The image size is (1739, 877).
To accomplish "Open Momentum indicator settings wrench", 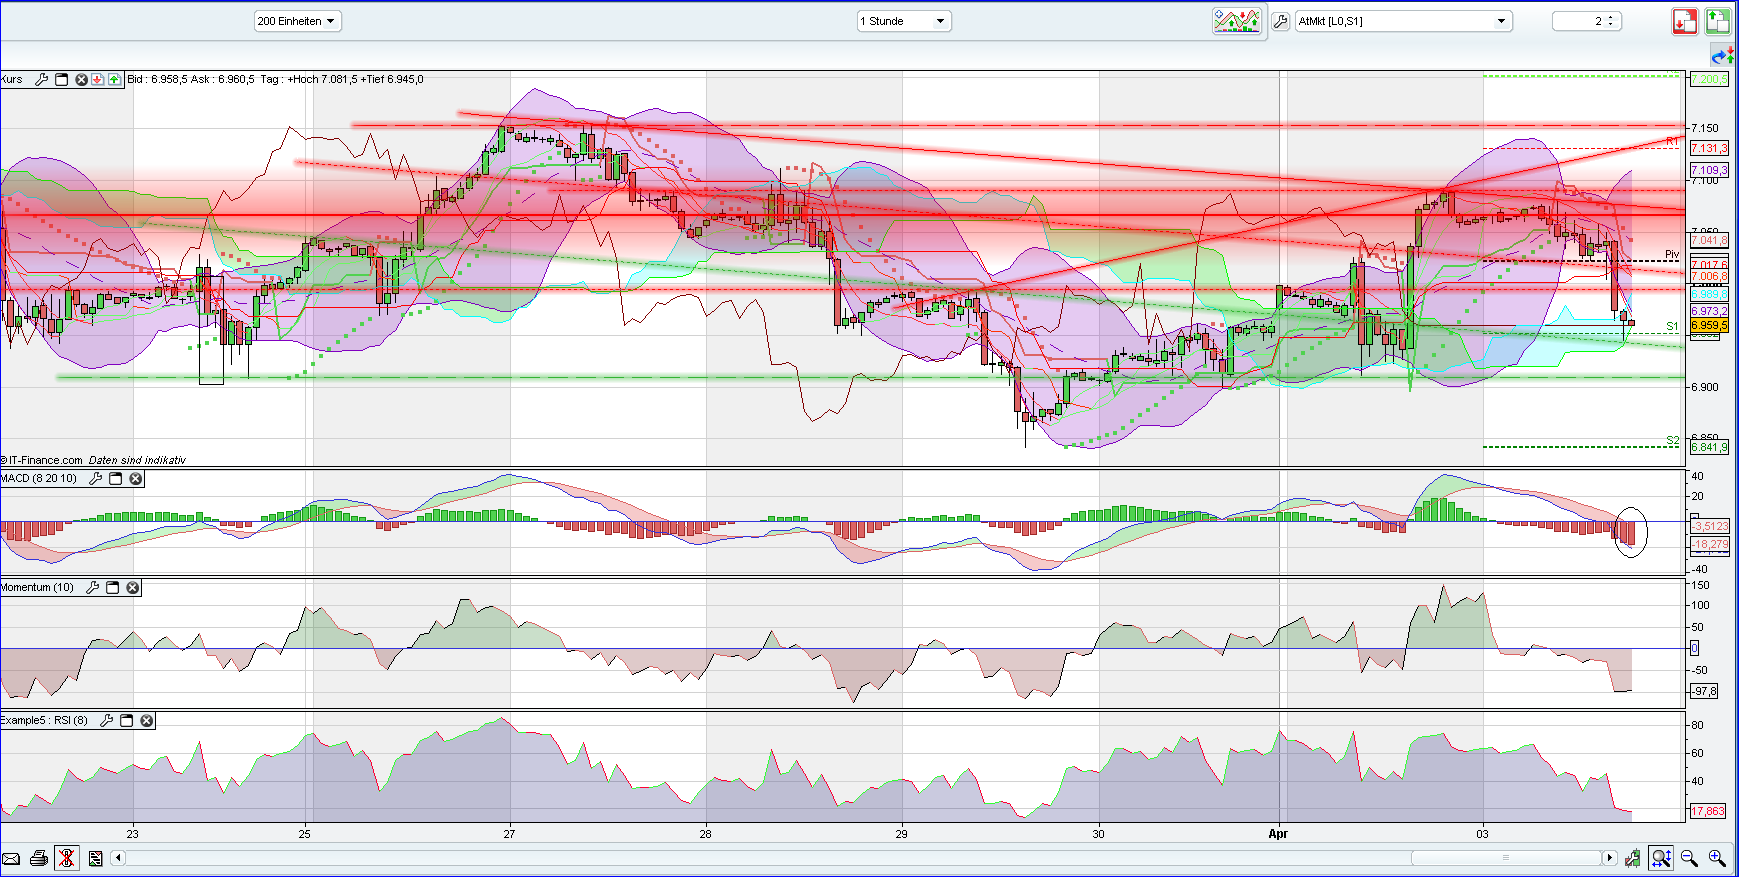I will point(92,588).
